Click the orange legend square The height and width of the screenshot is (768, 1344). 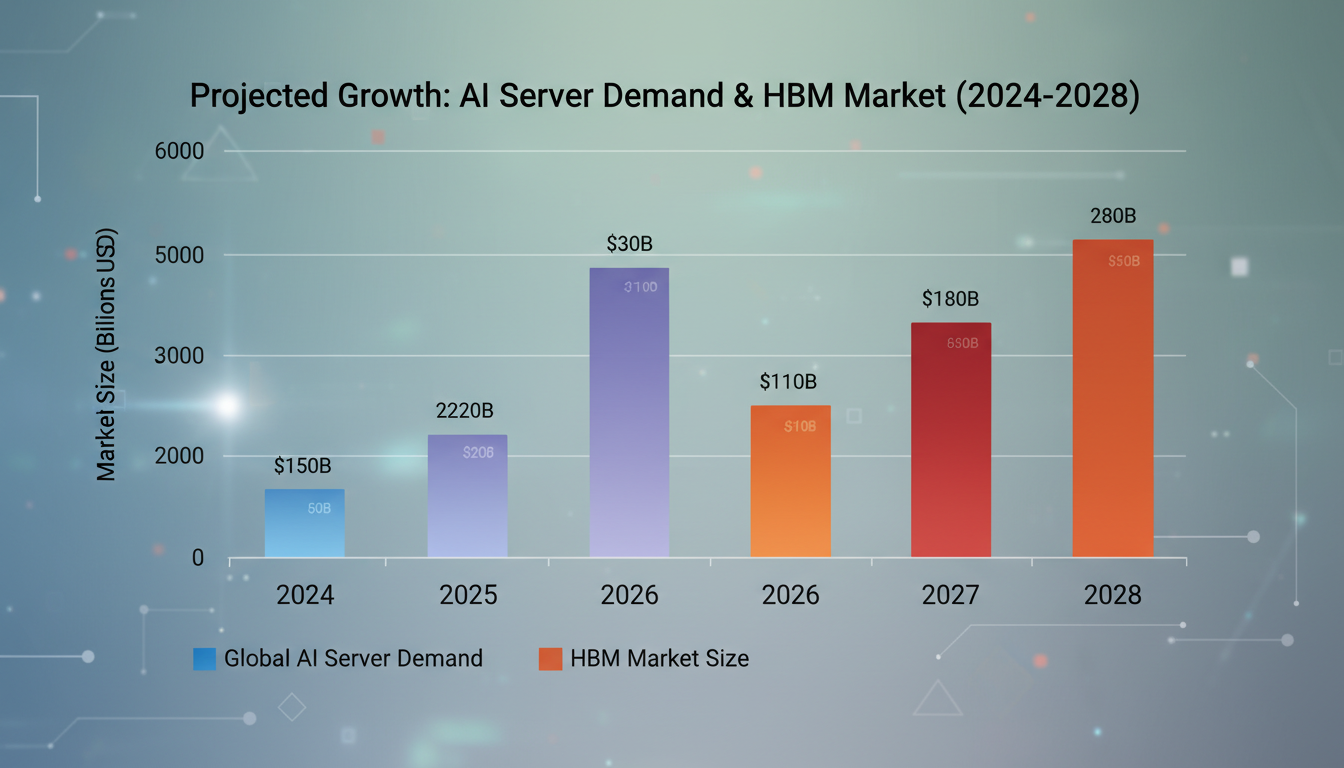point(549,658)
